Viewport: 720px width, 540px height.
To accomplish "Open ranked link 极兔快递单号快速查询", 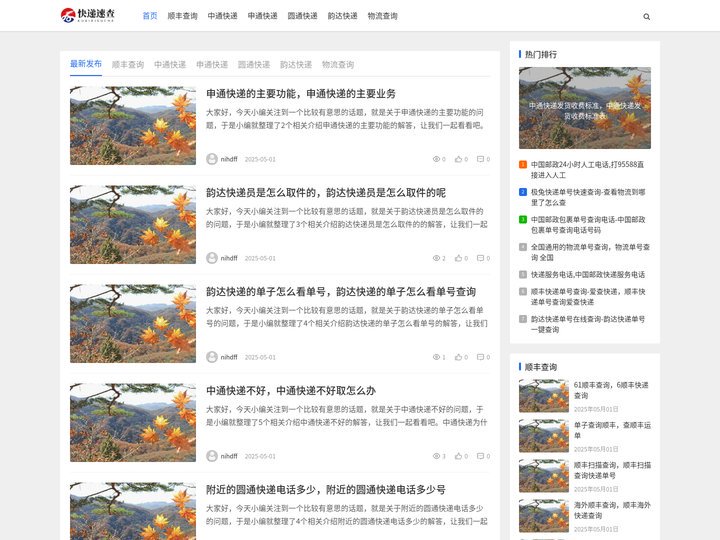I will 588,197.
